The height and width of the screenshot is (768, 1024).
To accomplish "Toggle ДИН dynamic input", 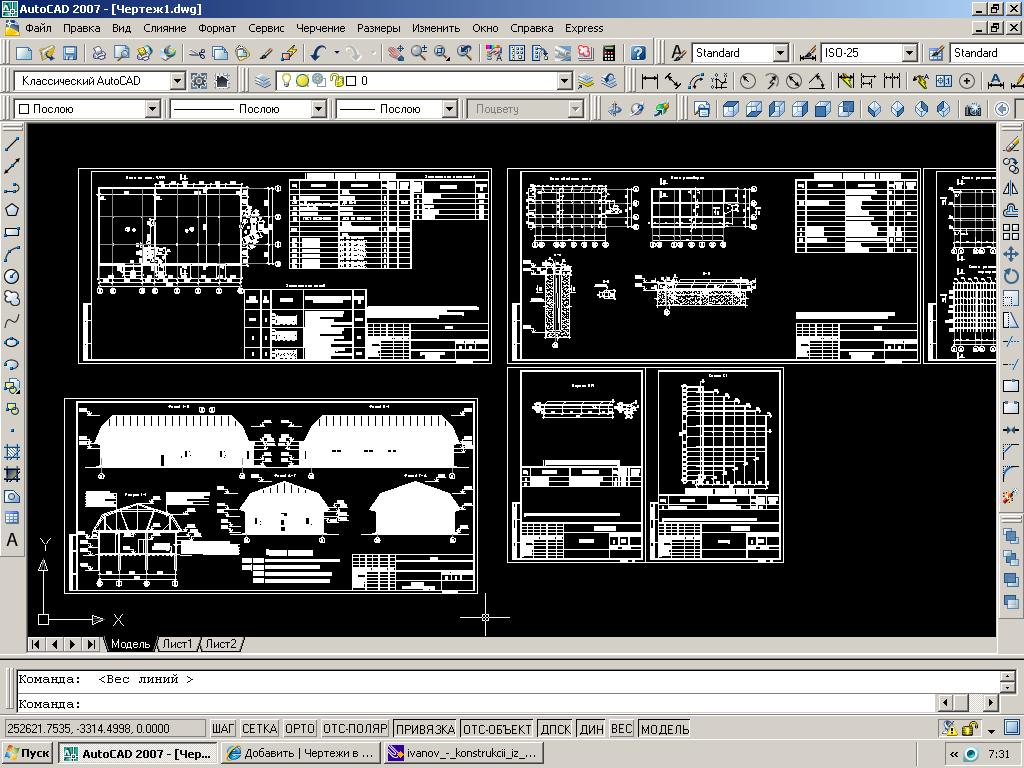I will pyautogui.click(x=592, y=729).
